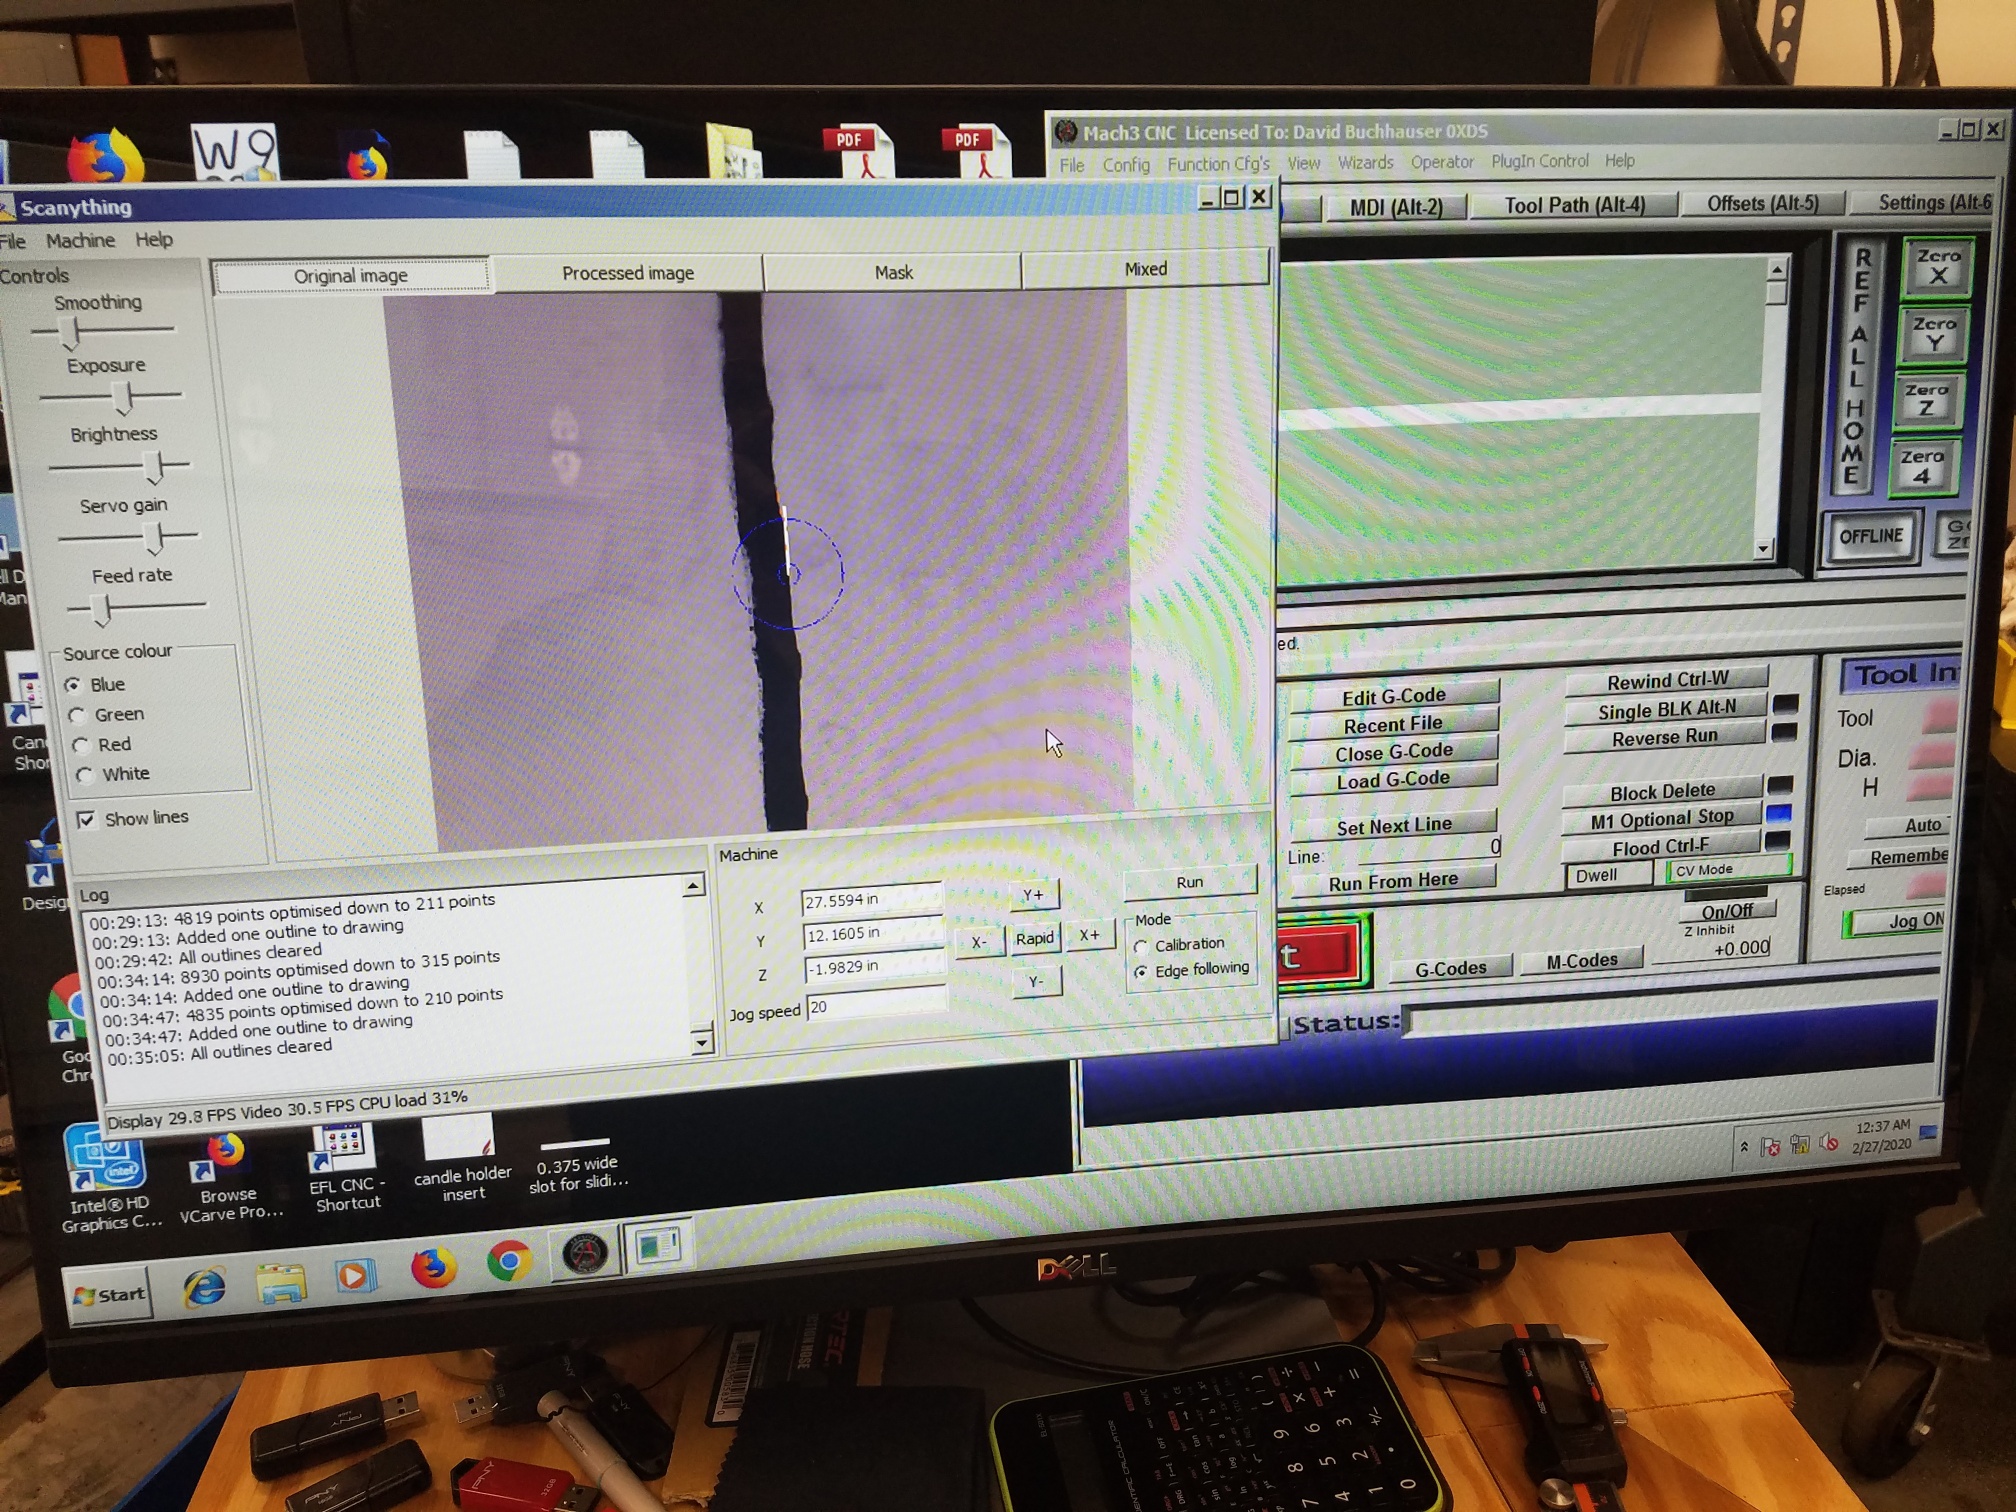Open Mach3 Config menu

coord(1126,166)
